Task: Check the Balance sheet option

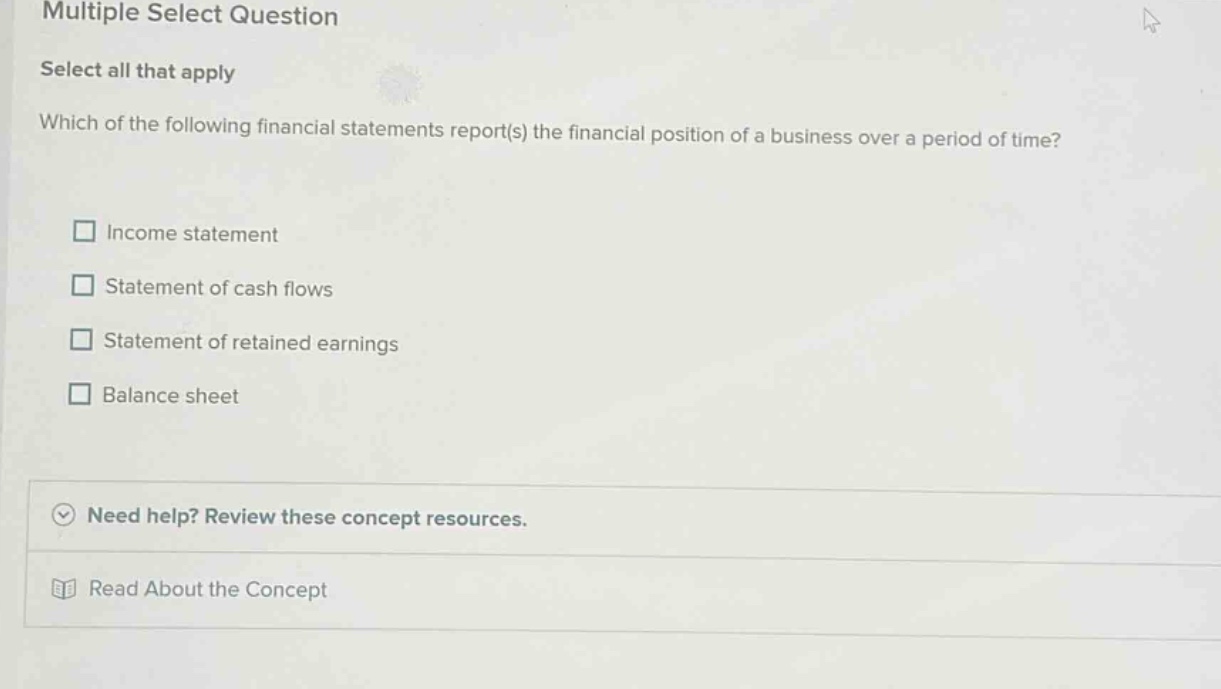Action: click(82, 394)
